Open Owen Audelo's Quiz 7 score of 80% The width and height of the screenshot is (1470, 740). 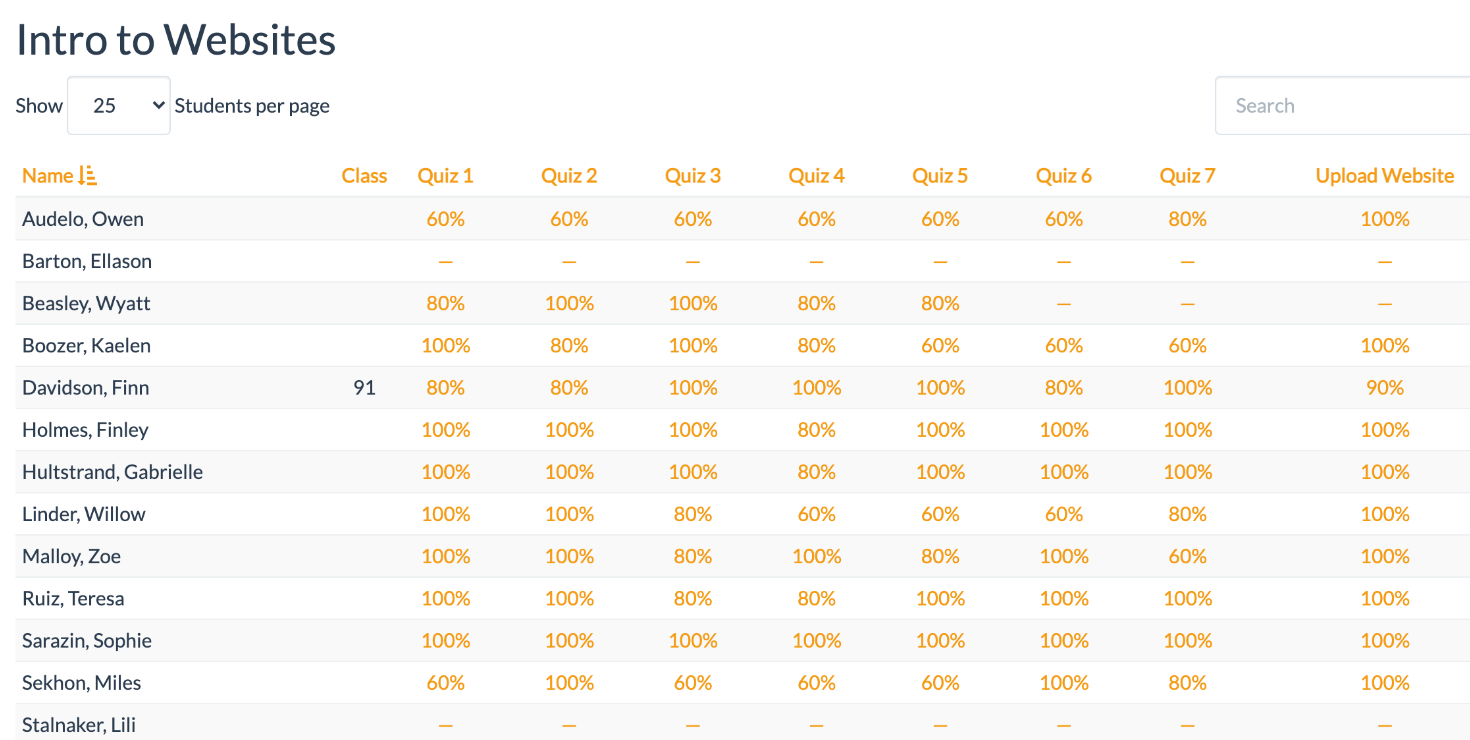click(x=1187, y=219)
